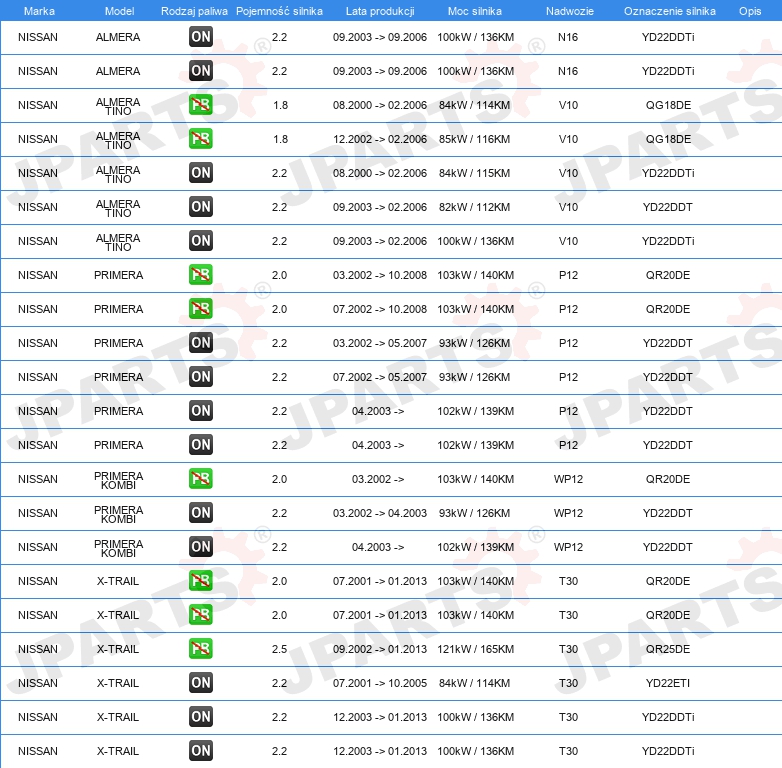782x768 pixels.
Task: Click production years 07.2002 -> 05.2007
Action: (x=380, y=377)
